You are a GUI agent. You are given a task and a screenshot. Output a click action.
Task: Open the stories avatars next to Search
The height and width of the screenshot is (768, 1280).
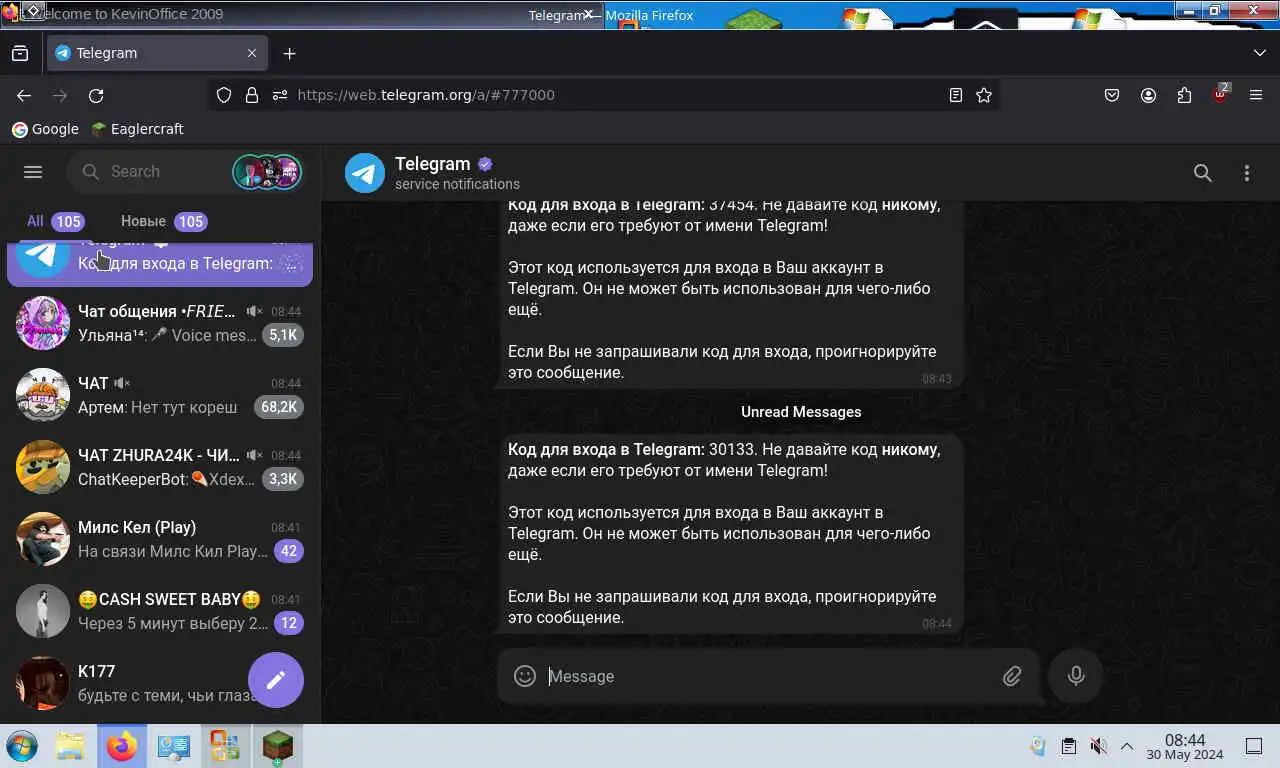[x=267, y=172]
